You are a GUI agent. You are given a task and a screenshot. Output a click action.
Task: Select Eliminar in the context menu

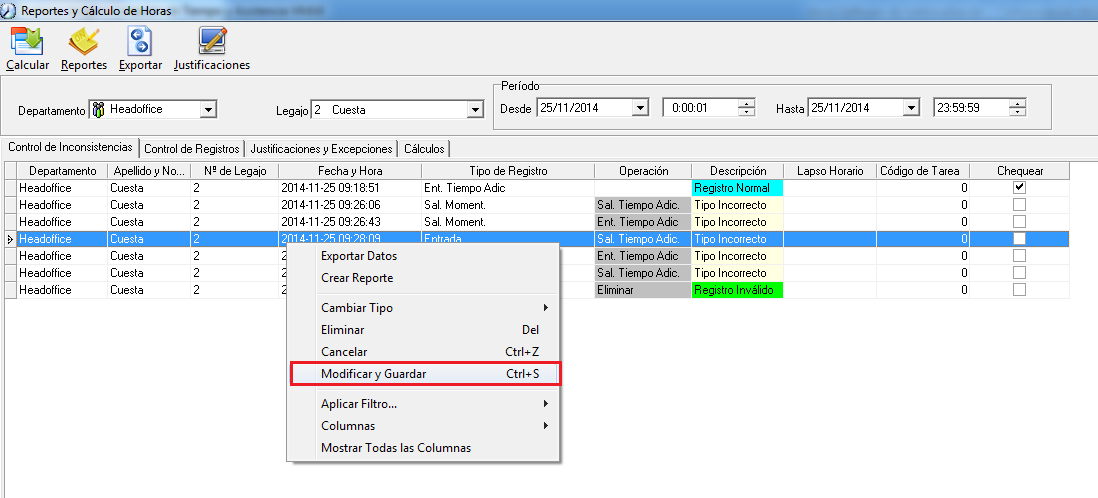coord(424,330)
